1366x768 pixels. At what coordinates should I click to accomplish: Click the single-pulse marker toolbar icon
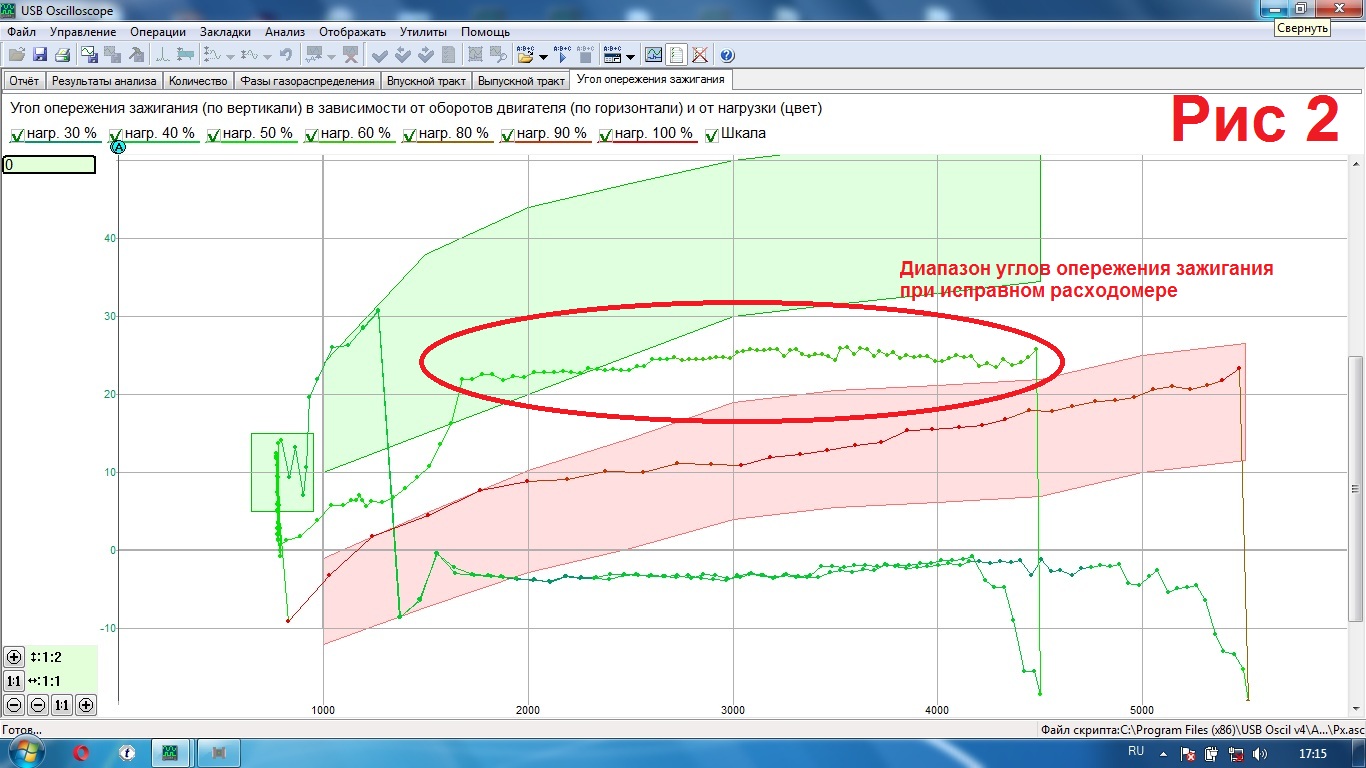click(162, 55)
